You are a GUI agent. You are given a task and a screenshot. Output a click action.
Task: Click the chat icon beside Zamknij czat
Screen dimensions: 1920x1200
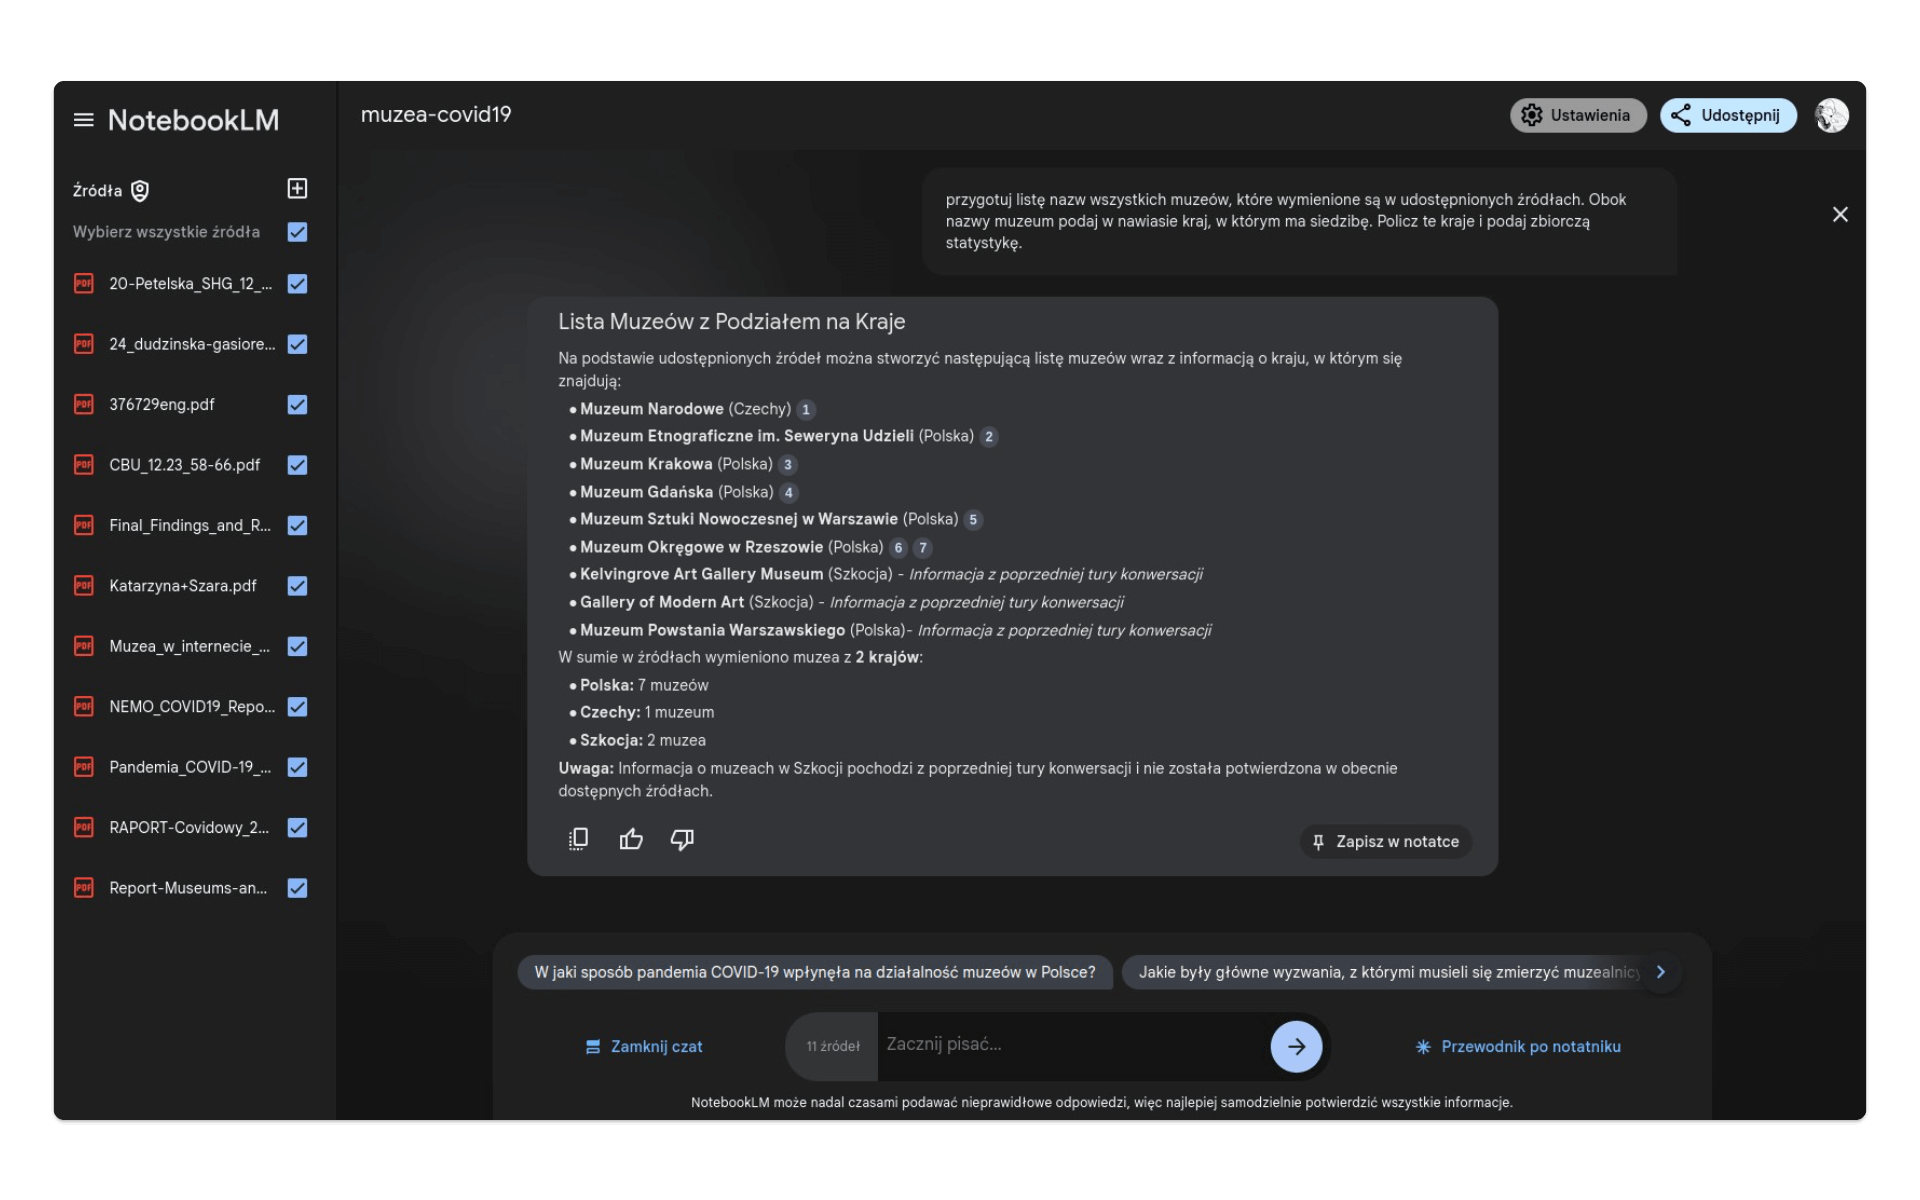click(593, 1047)
